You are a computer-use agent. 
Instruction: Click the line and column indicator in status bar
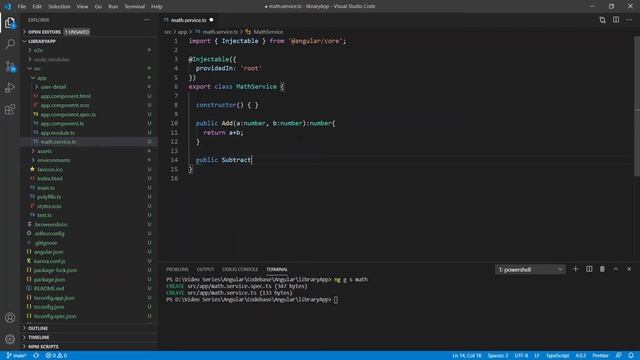(x=467, y=356)
